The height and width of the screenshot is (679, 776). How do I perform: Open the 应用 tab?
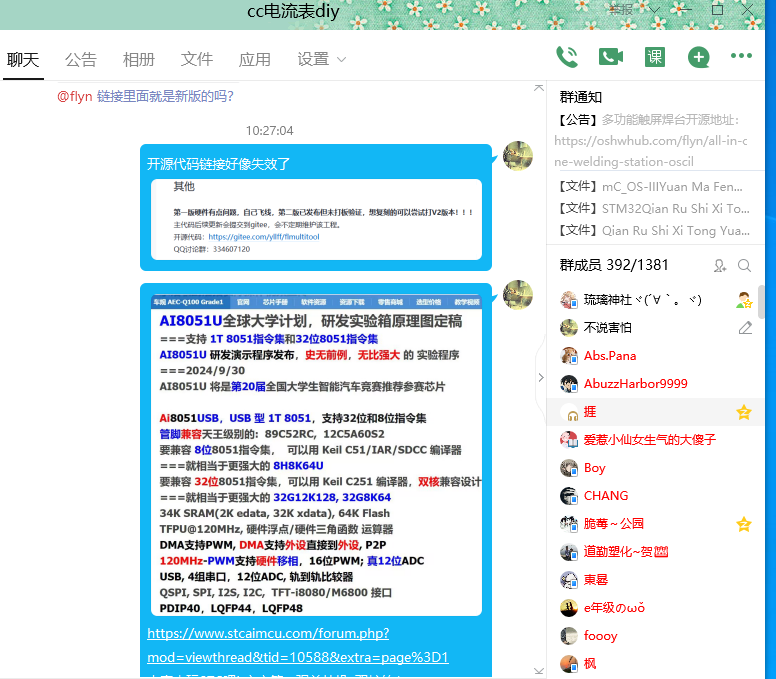coord(254,60)
